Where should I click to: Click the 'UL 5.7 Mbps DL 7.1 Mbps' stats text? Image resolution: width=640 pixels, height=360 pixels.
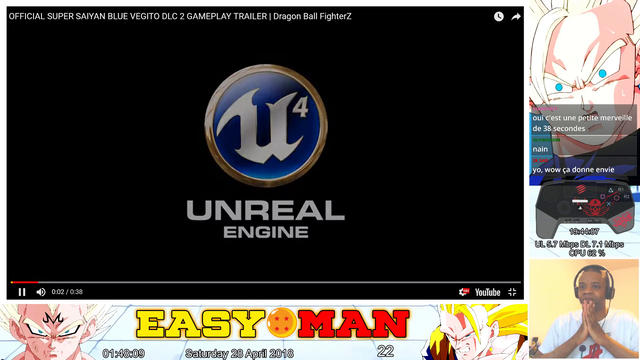579,244
